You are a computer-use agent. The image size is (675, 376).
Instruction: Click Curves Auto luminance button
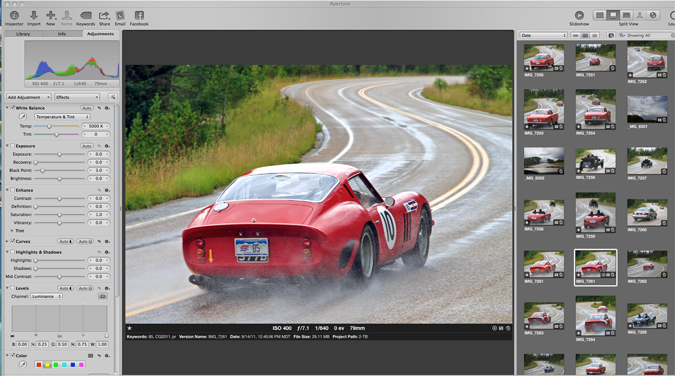point(66,242)
